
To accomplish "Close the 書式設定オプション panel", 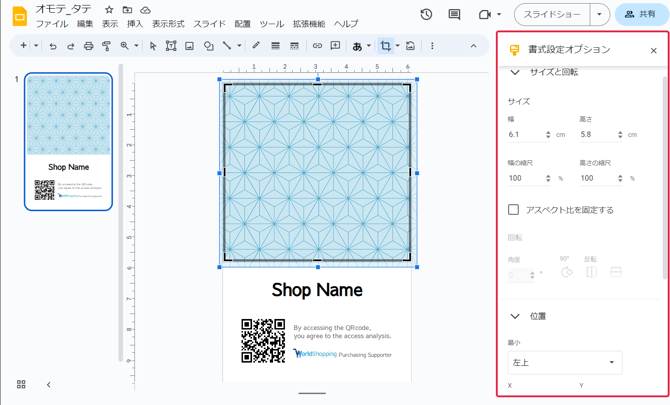I will (x=654, y=50).
